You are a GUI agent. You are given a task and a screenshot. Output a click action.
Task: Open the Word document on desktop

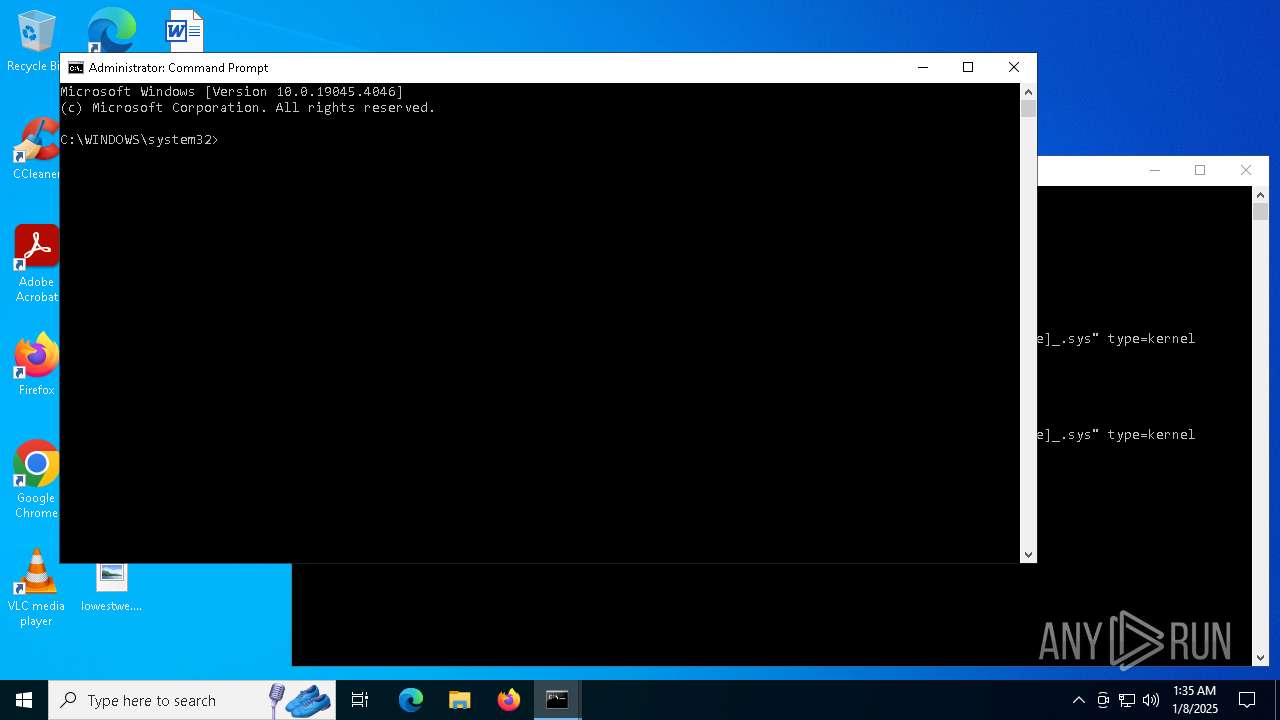[x=184, y=30]
